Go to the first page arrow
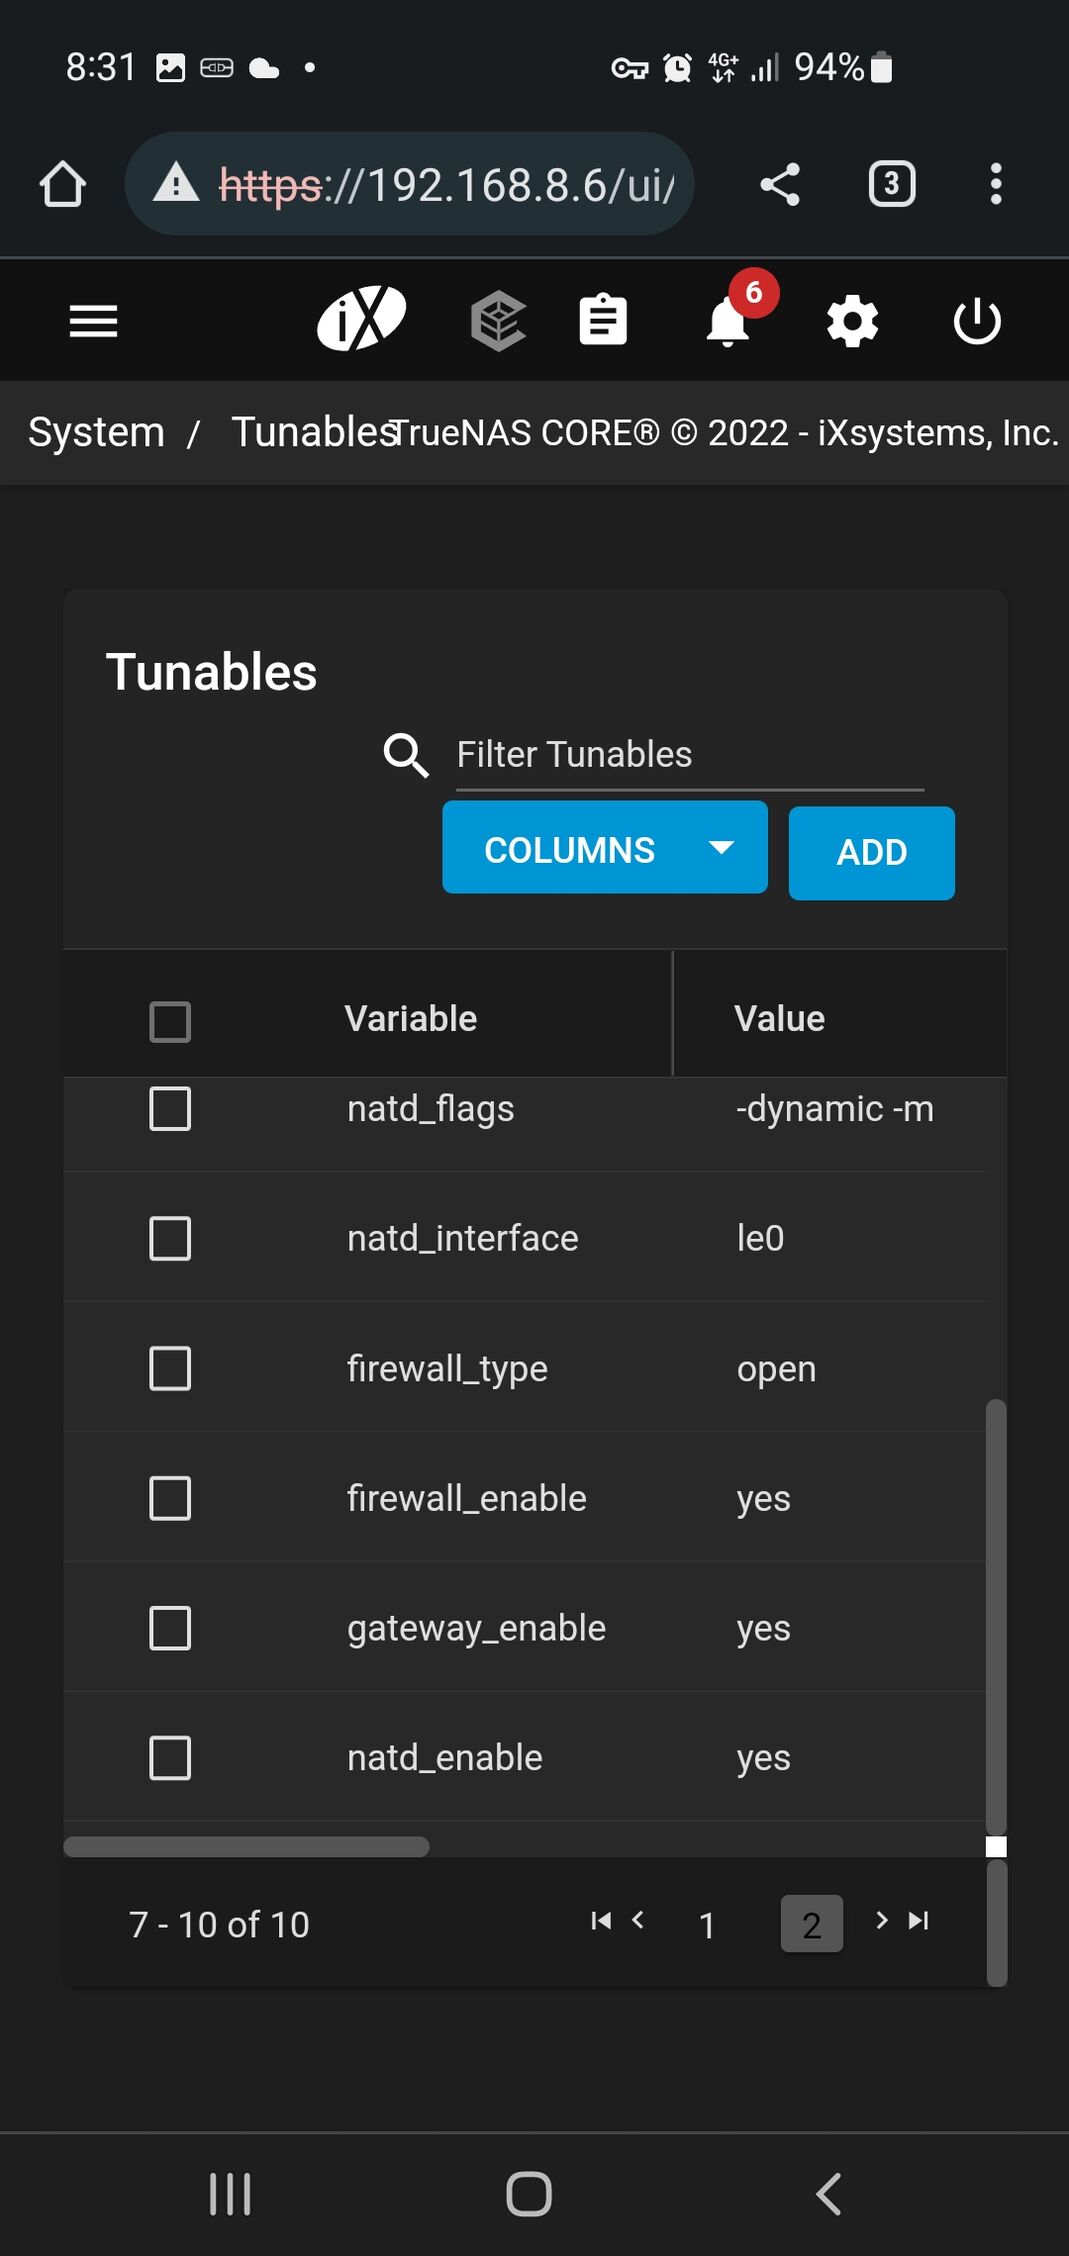This screenshot has height=2256, width=1069. [601, 1920]
